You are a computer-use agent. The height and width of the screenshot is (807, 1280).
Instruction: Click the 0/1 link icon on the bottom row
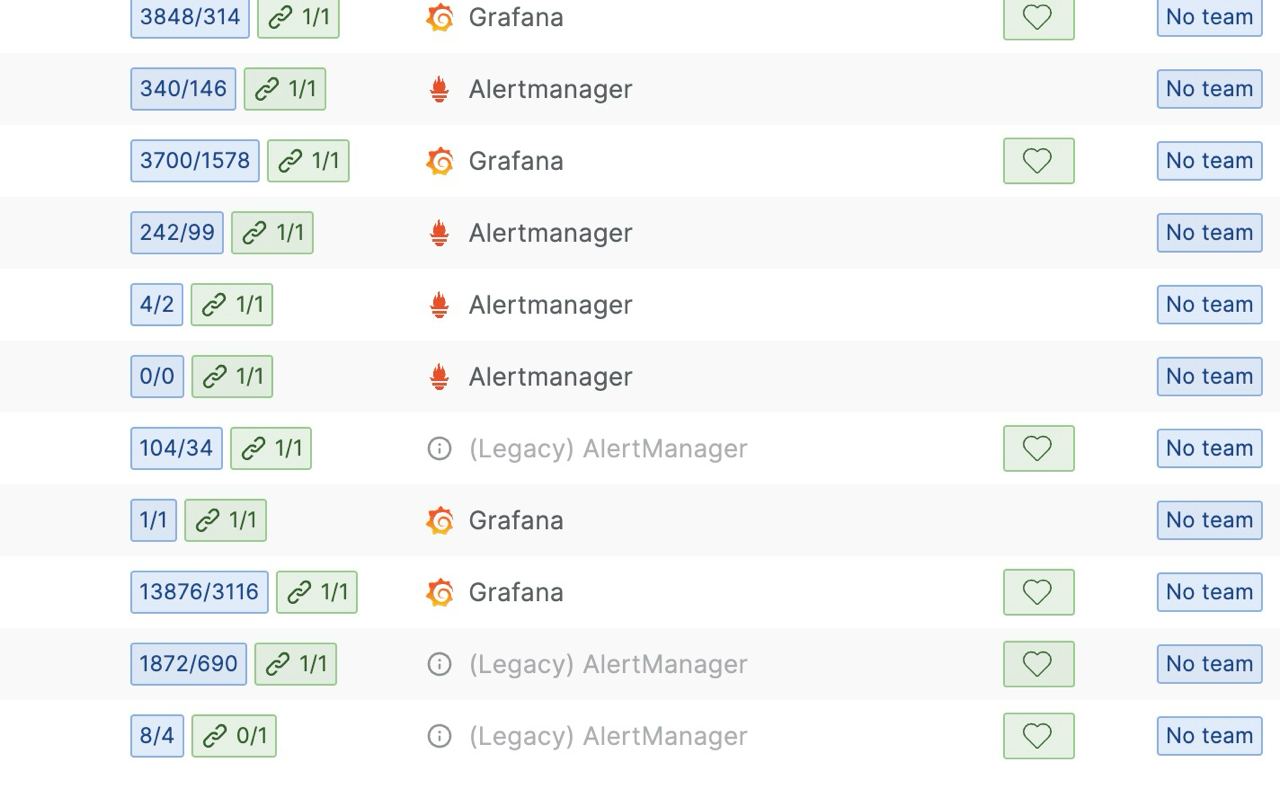point(233,736)
